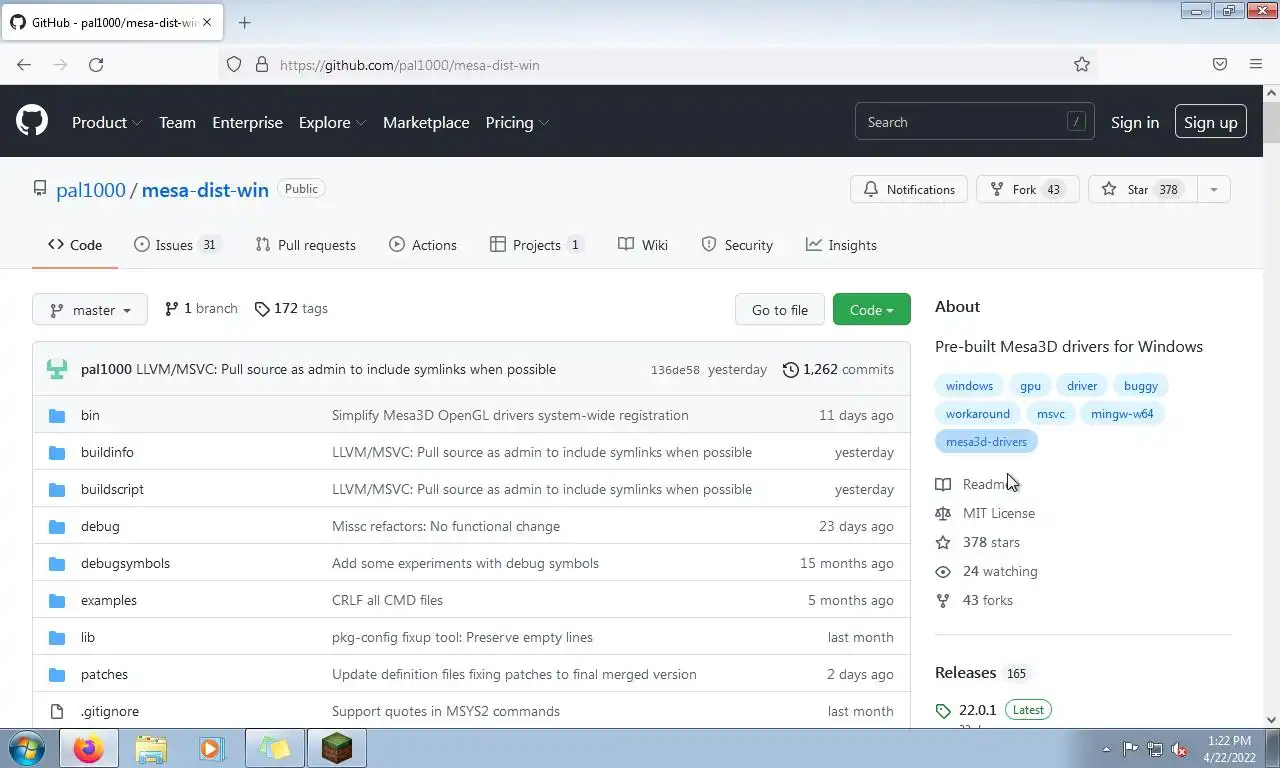
Task: Expand the Pricing menu
Action: pyautogui.click(x=517, y=122)
